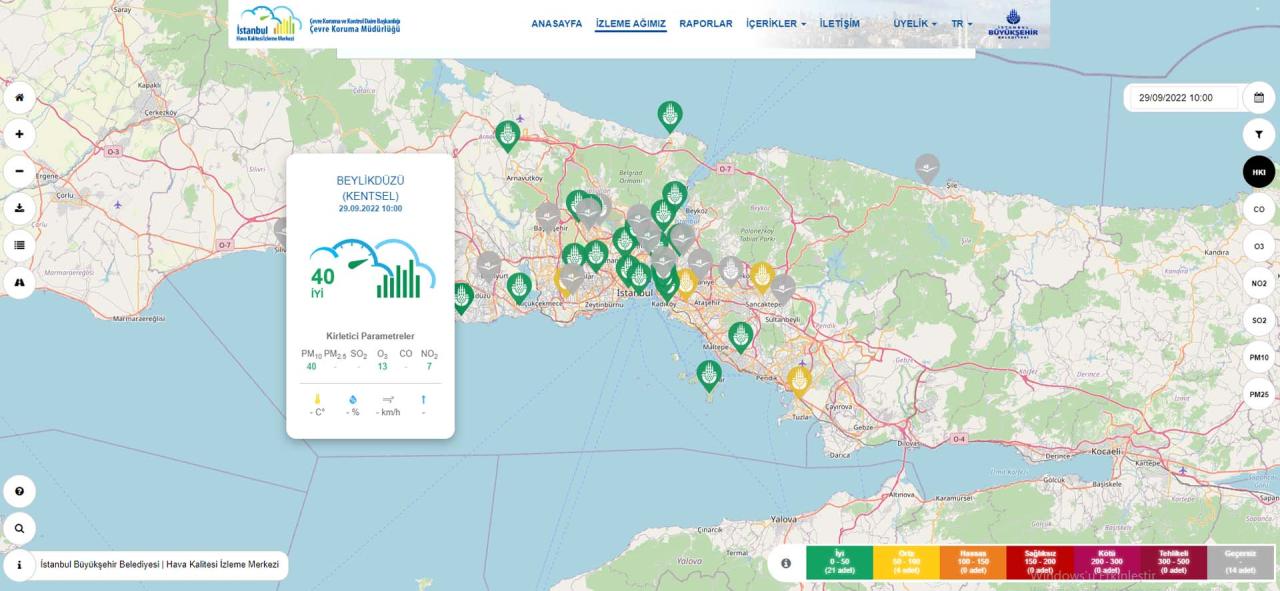Image resolution: width=1280 pixels, height=591 pixels.
Task: Switch map to the CO pollutant
Action: 1259,209
